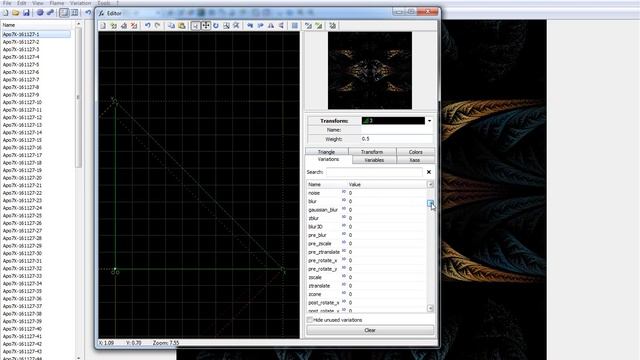Click the variations list scroll-down arrow
The width and height of the screenshot is (640, 360).
pos(430,308)
